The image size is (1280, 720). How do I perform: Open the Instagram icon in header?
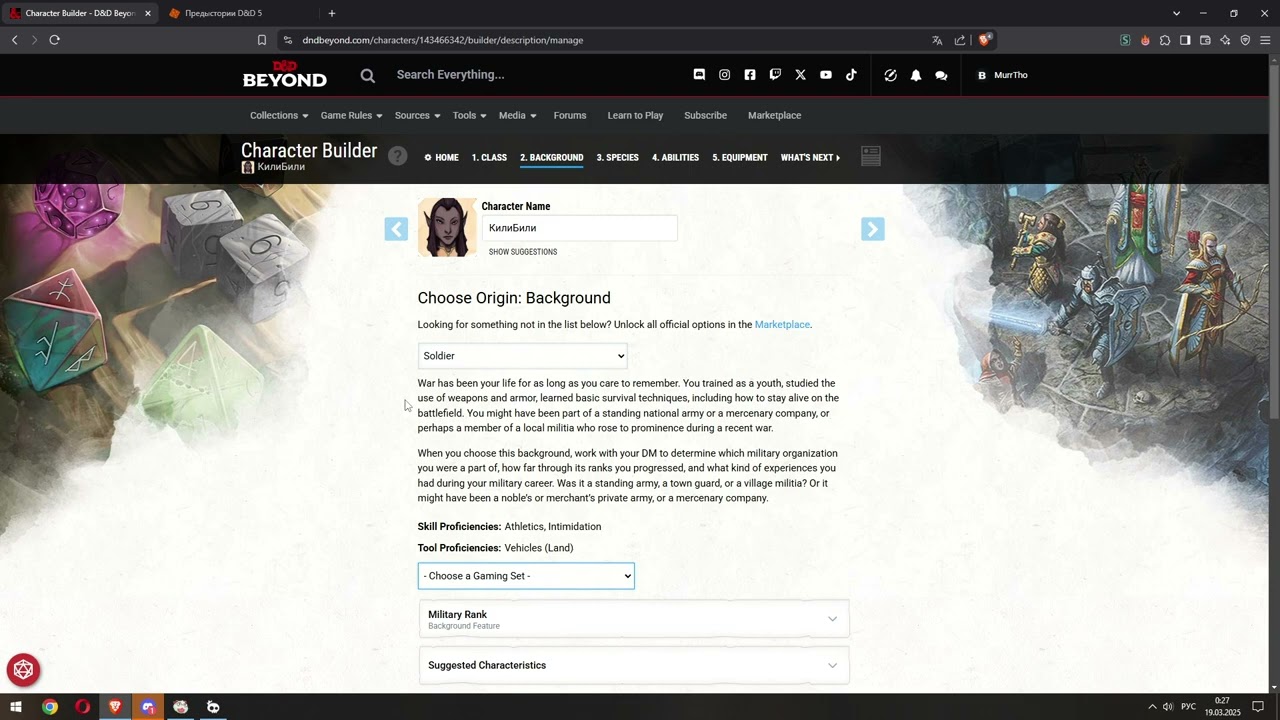click(724, 75)
